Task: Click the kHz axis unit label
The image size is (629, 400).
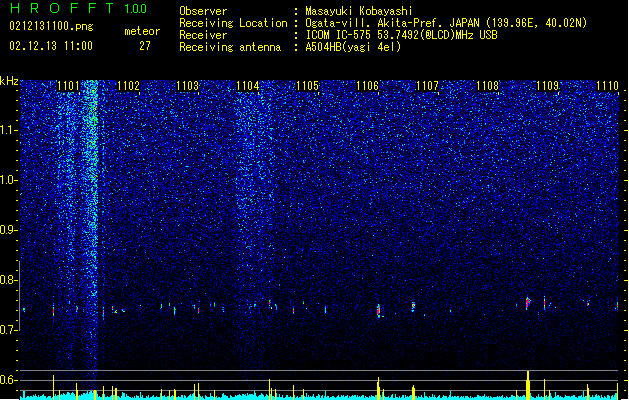Action: (9, 81)
